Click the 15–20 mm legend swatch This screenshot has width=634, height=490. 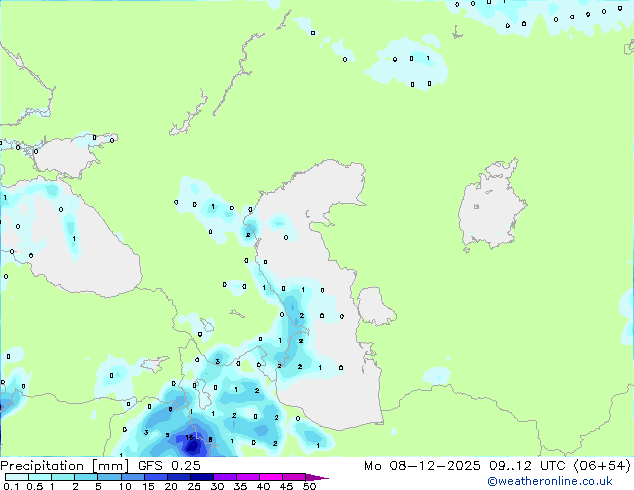[155, 477]
